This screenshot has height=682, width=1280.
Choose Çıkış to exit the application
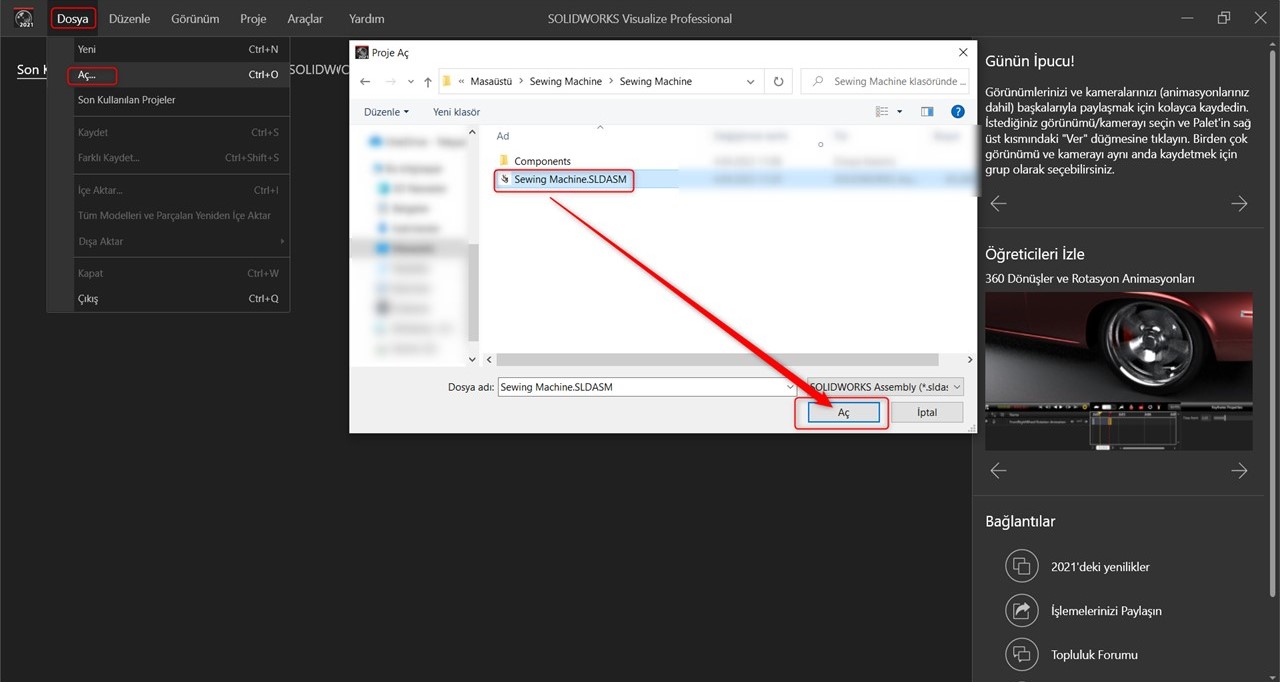pos(168,299)
